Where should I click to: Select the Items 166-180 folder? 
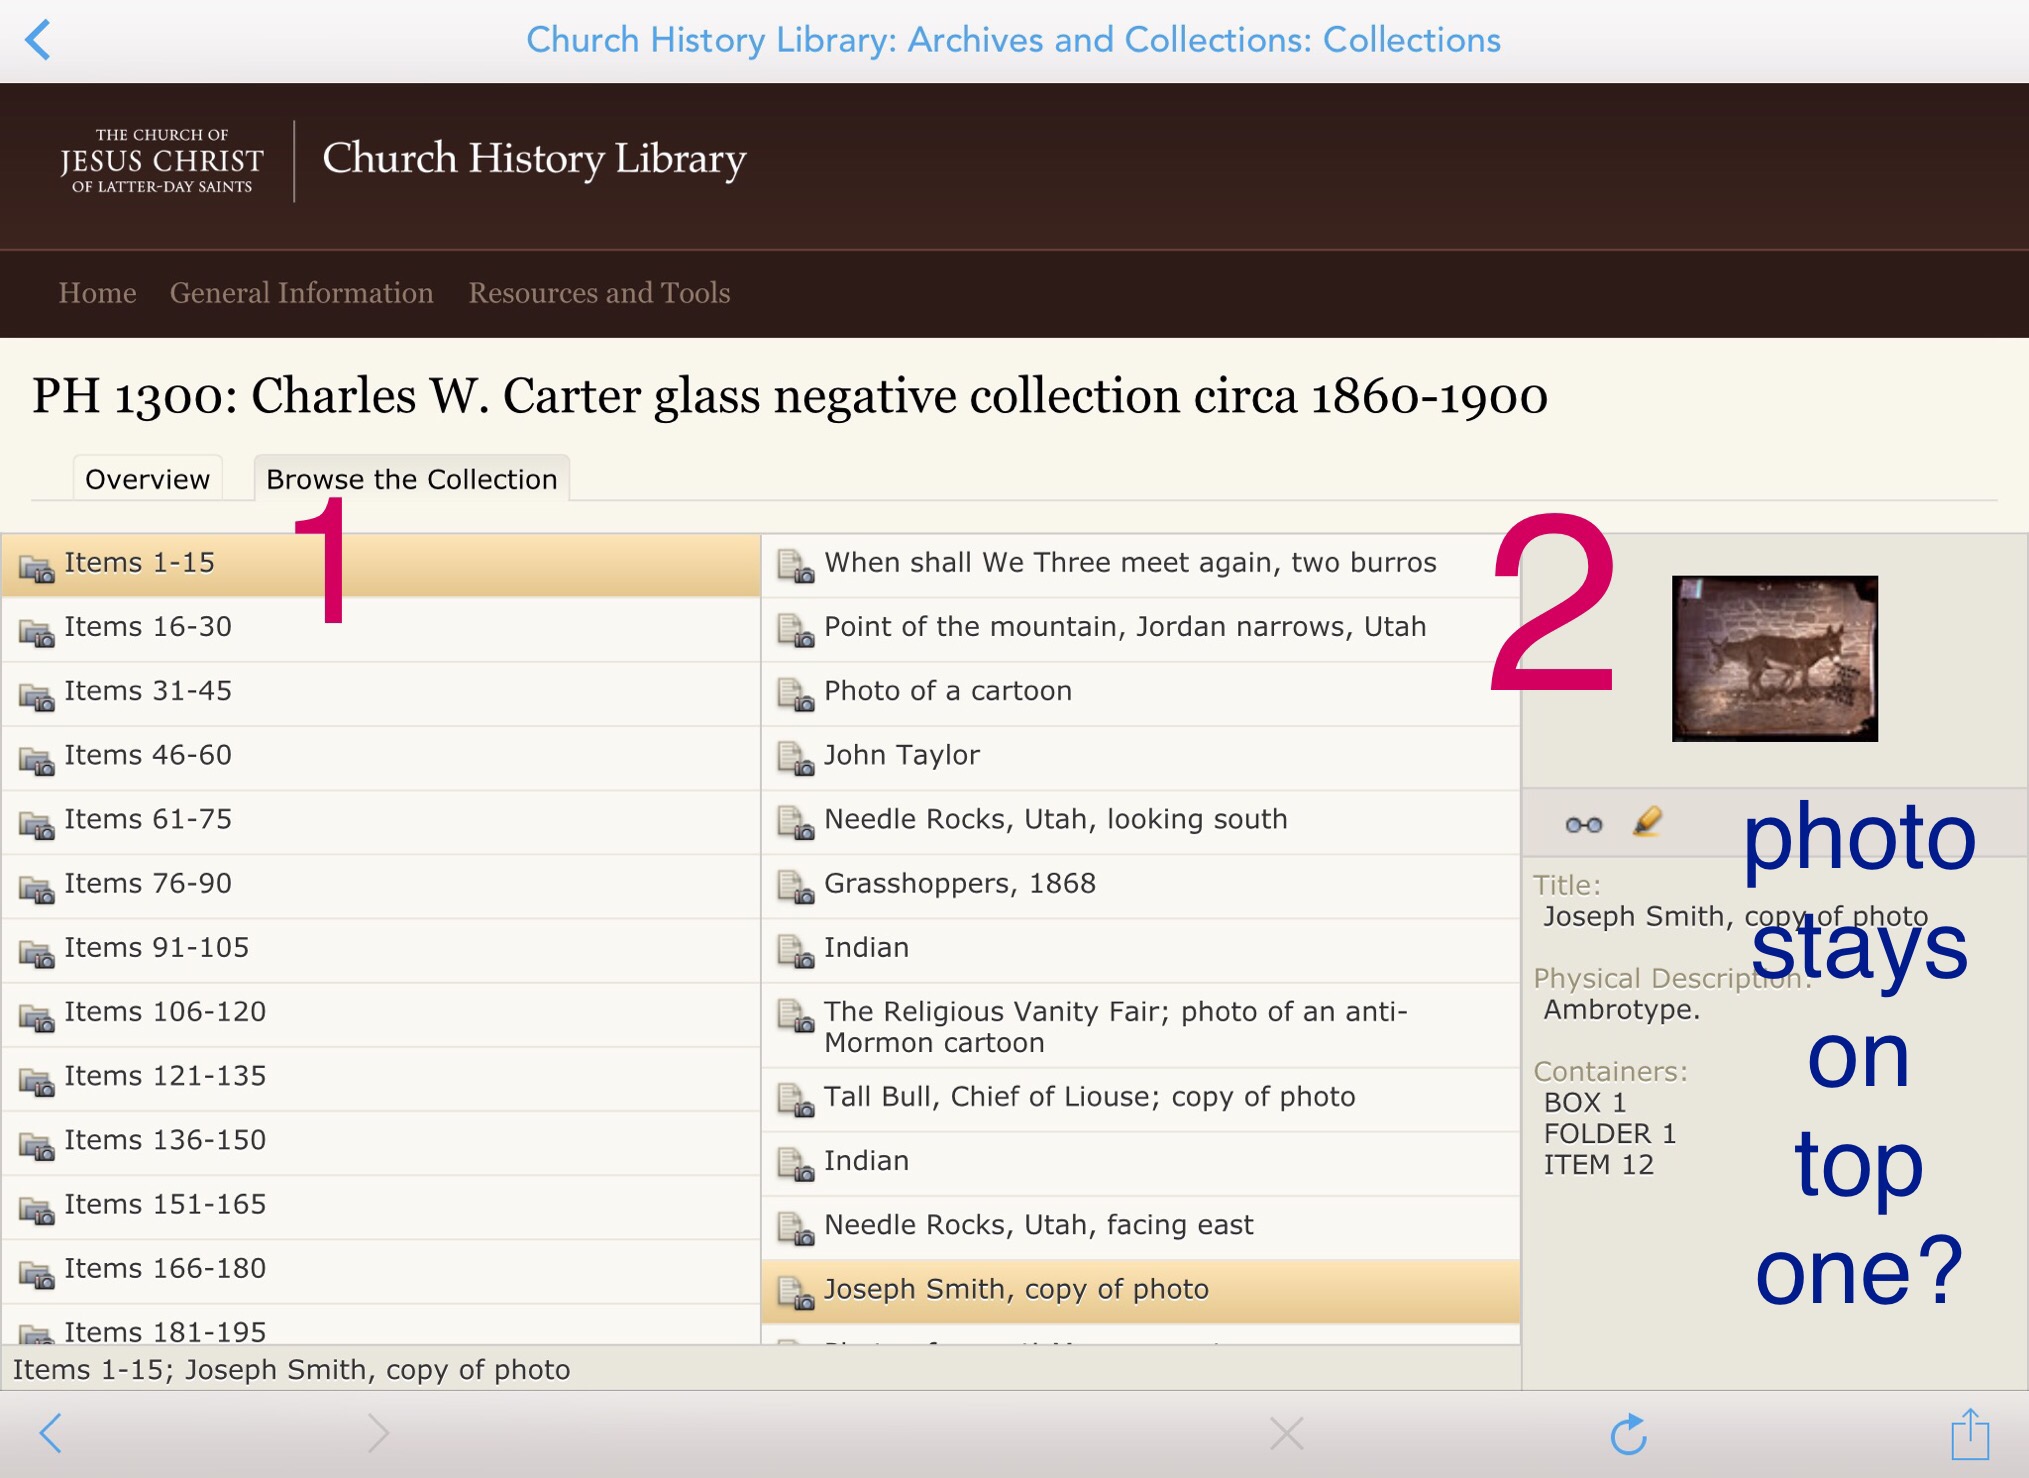click(381, 1270)
